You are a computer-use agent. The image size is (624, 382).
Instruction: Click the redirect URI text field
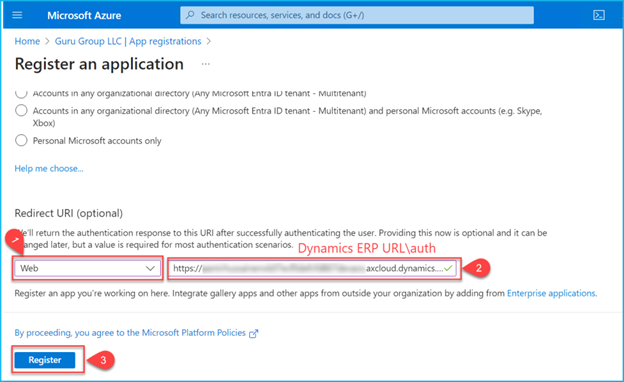click(x=312, y=268)
